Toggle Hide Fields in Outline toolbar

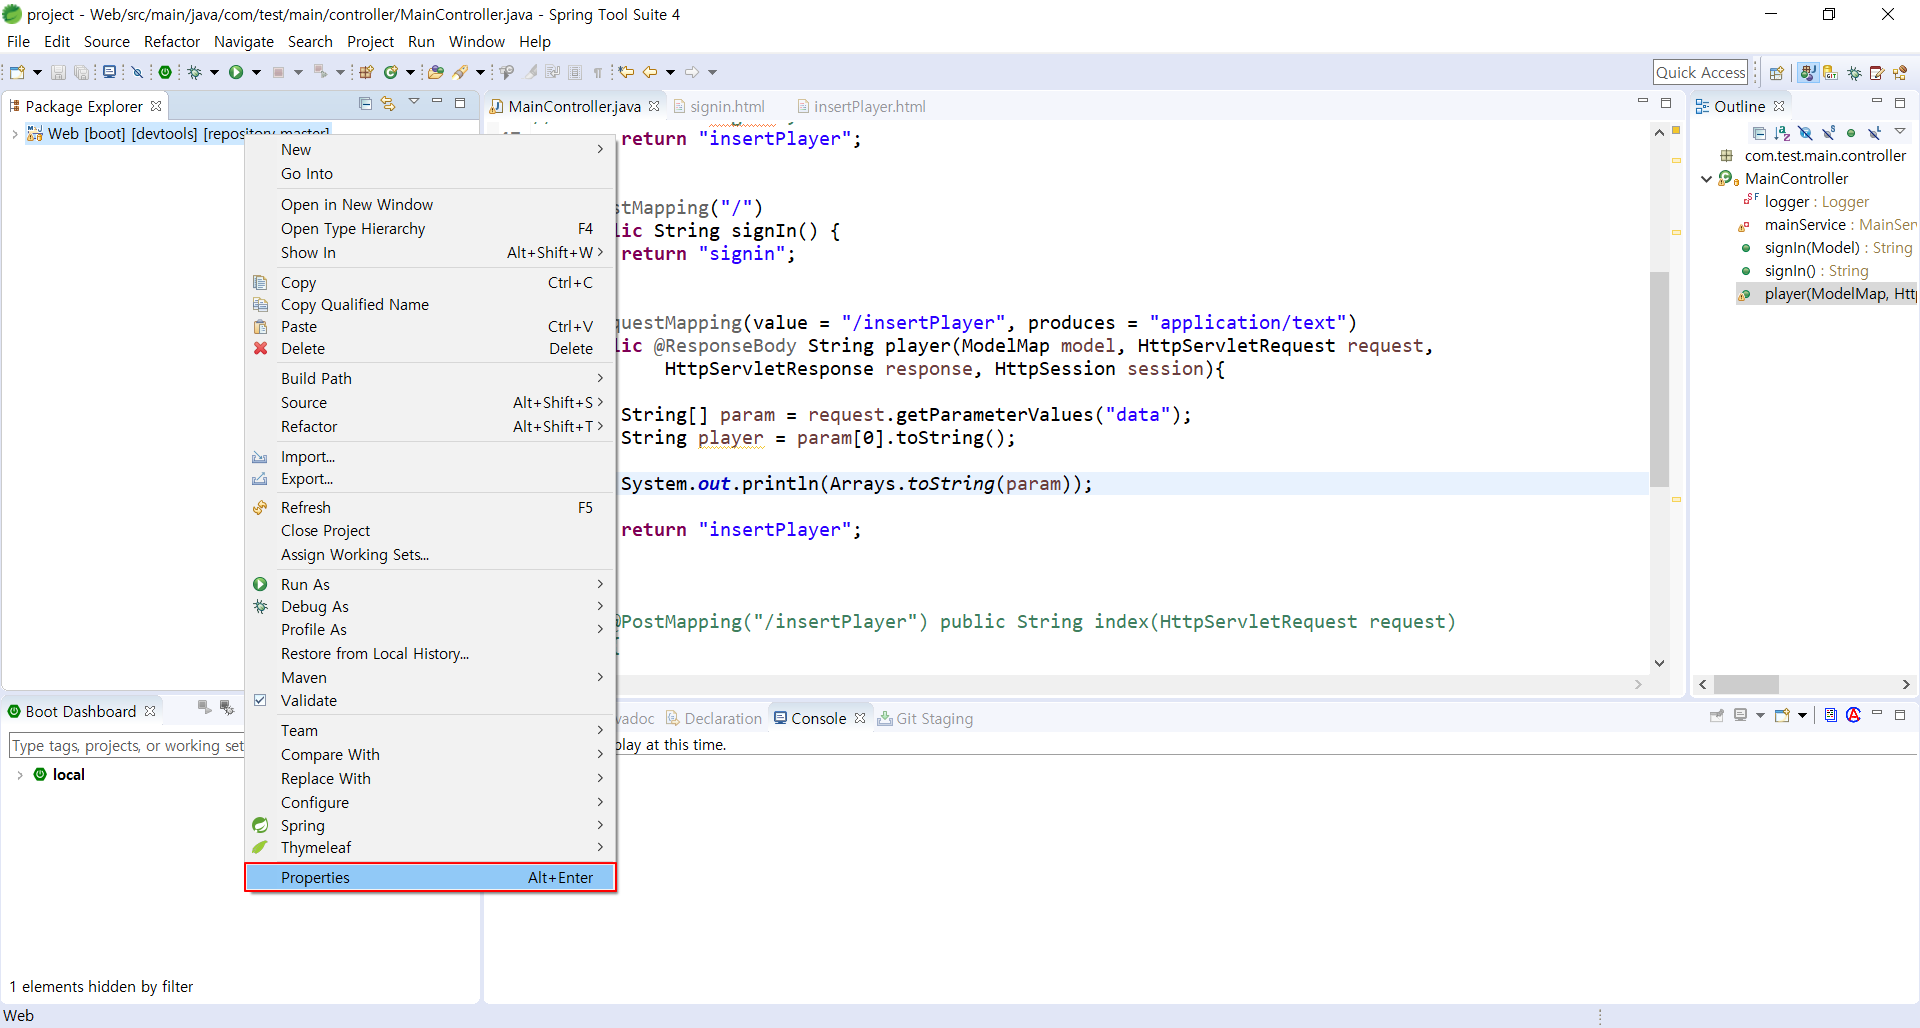[x=1805, y=133]
